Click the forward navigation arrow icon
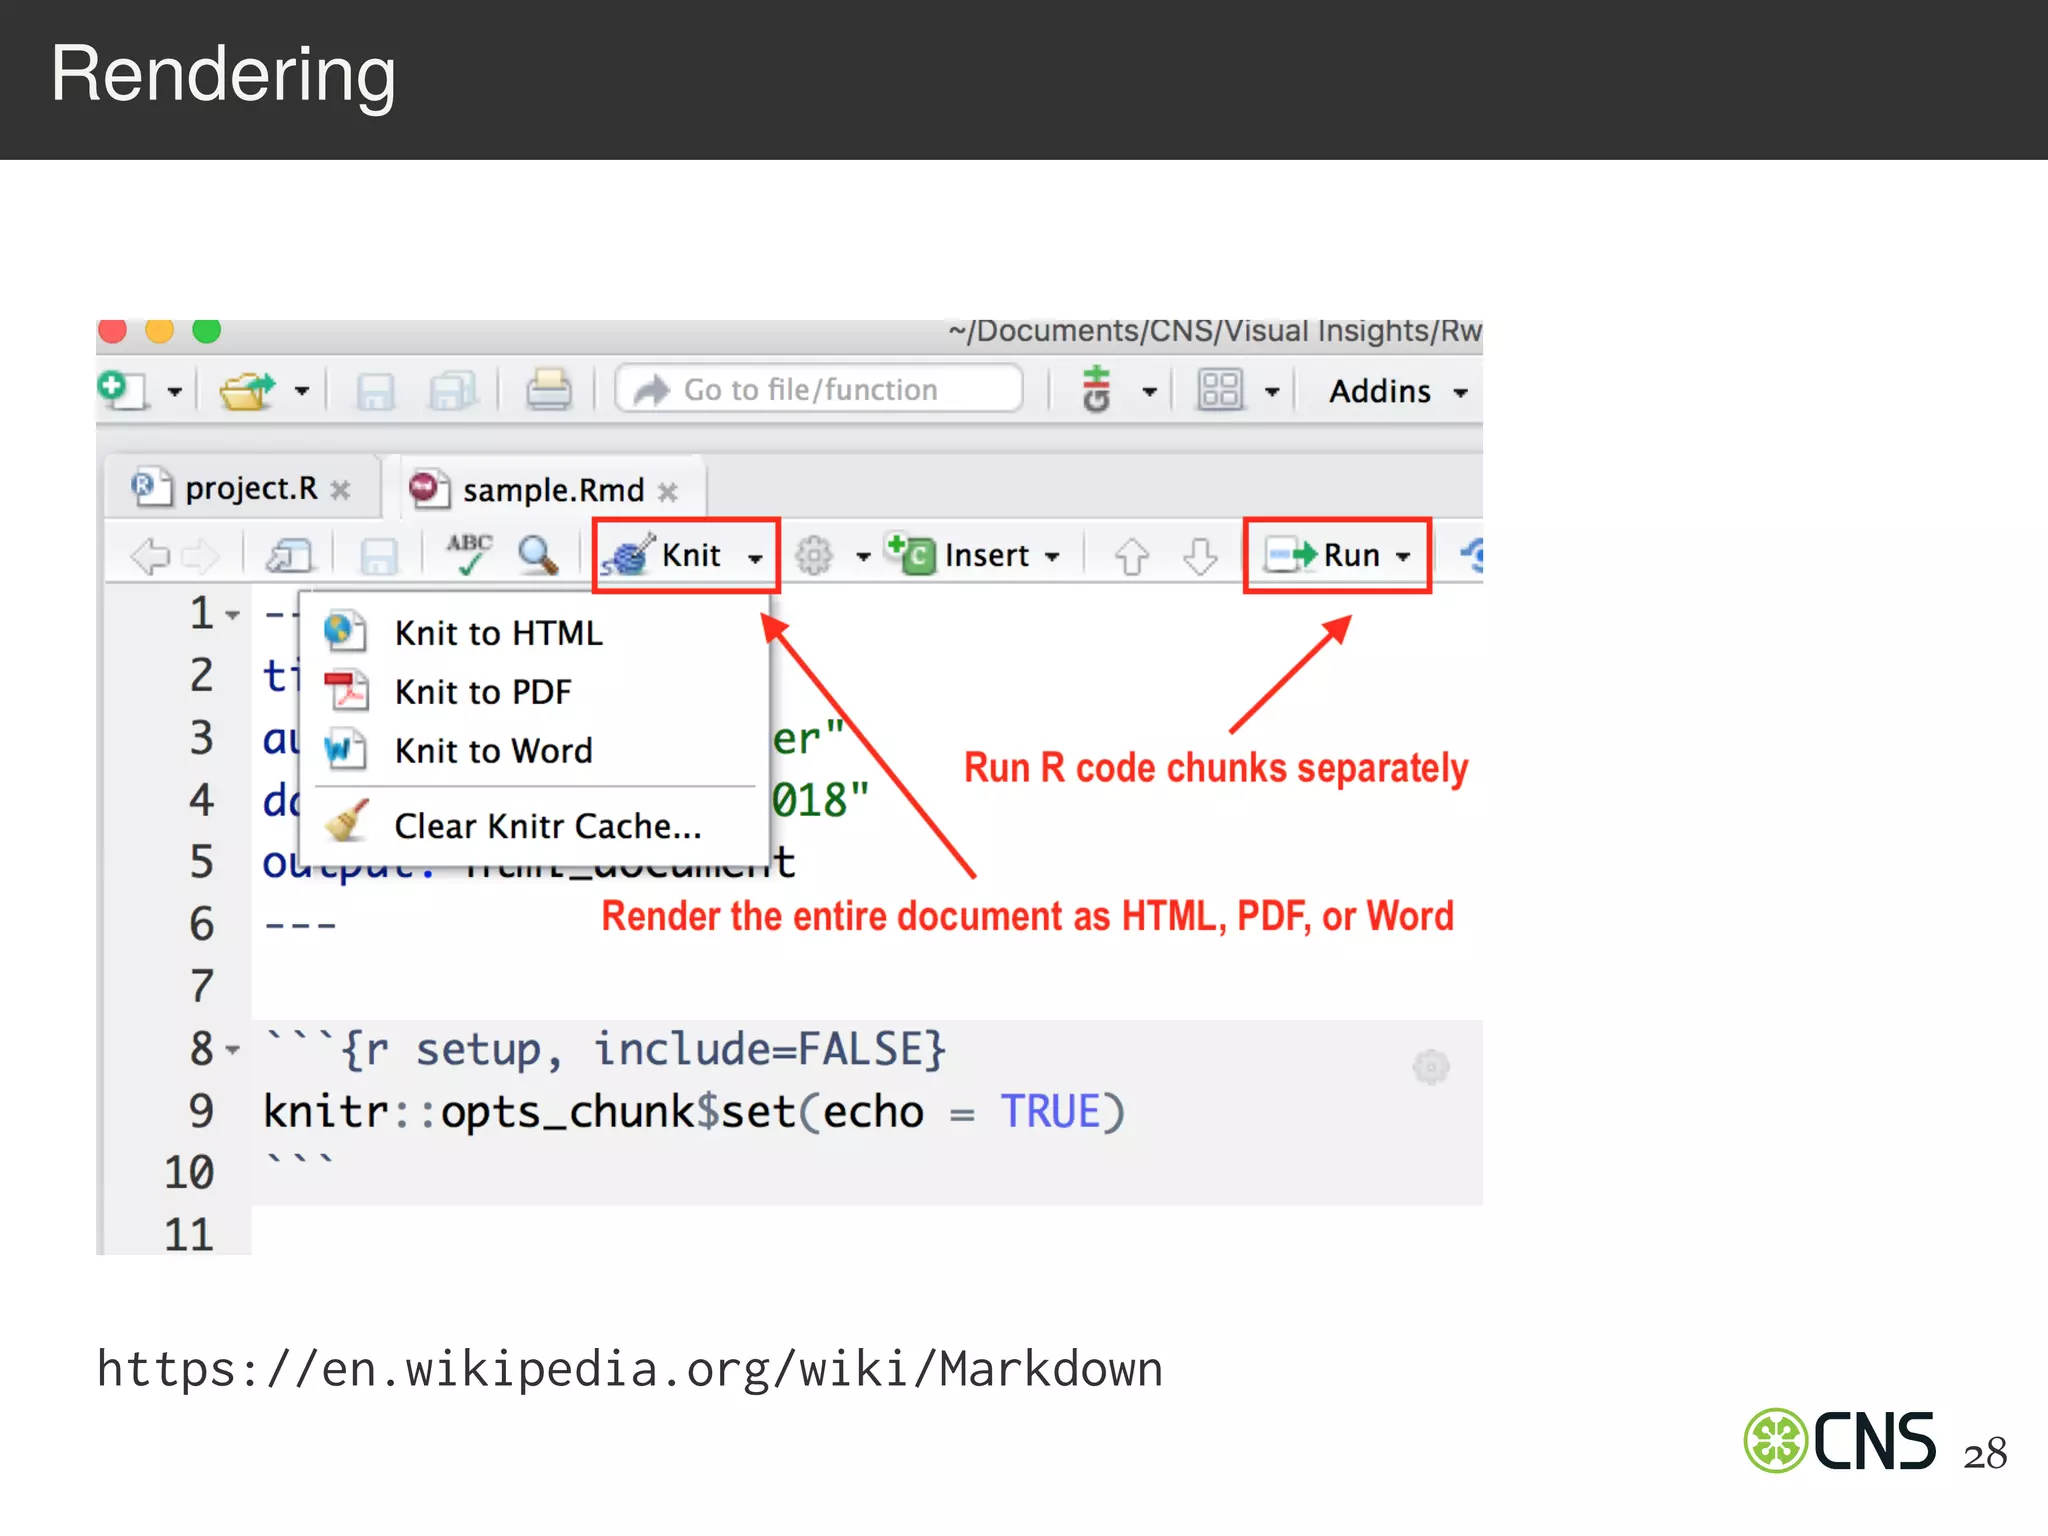This screenshot has height=1536, width=2048. 201,556
